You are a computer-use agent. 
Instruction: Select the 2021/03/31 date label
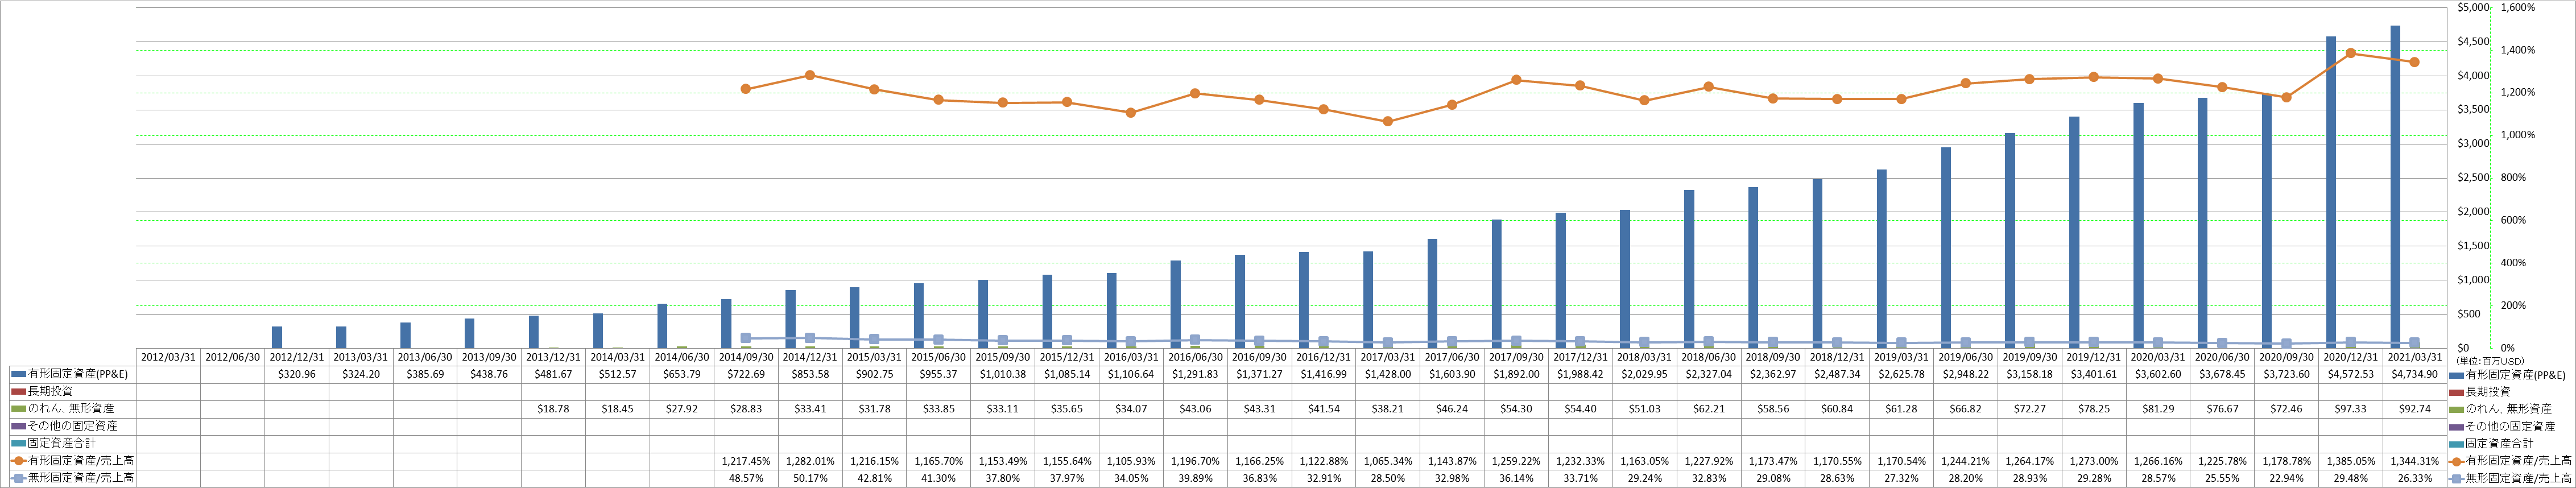(2415, 357)
